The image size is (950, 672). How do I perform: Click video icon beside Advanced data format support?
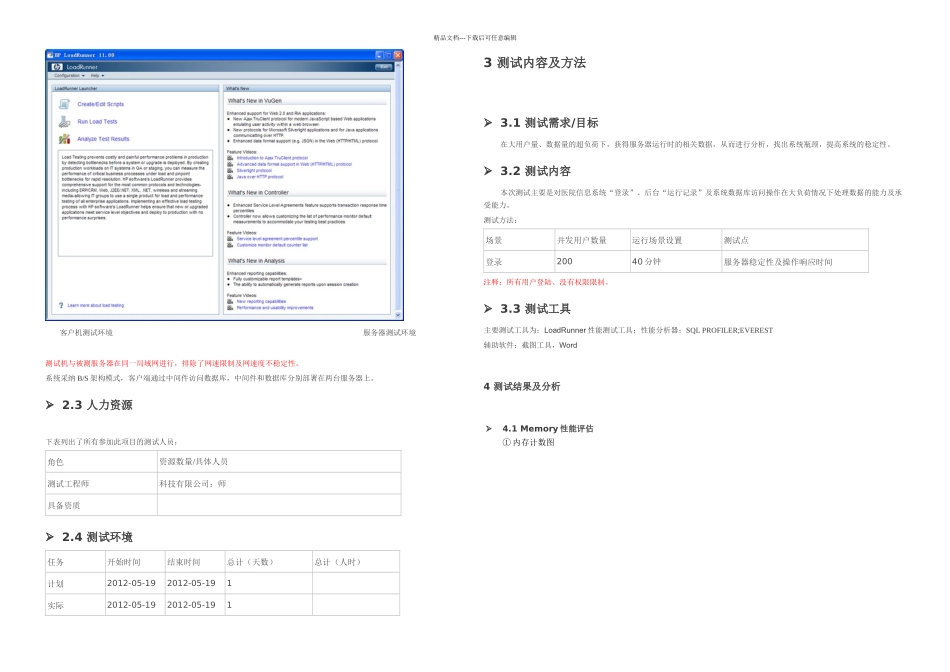coord(230,164)
